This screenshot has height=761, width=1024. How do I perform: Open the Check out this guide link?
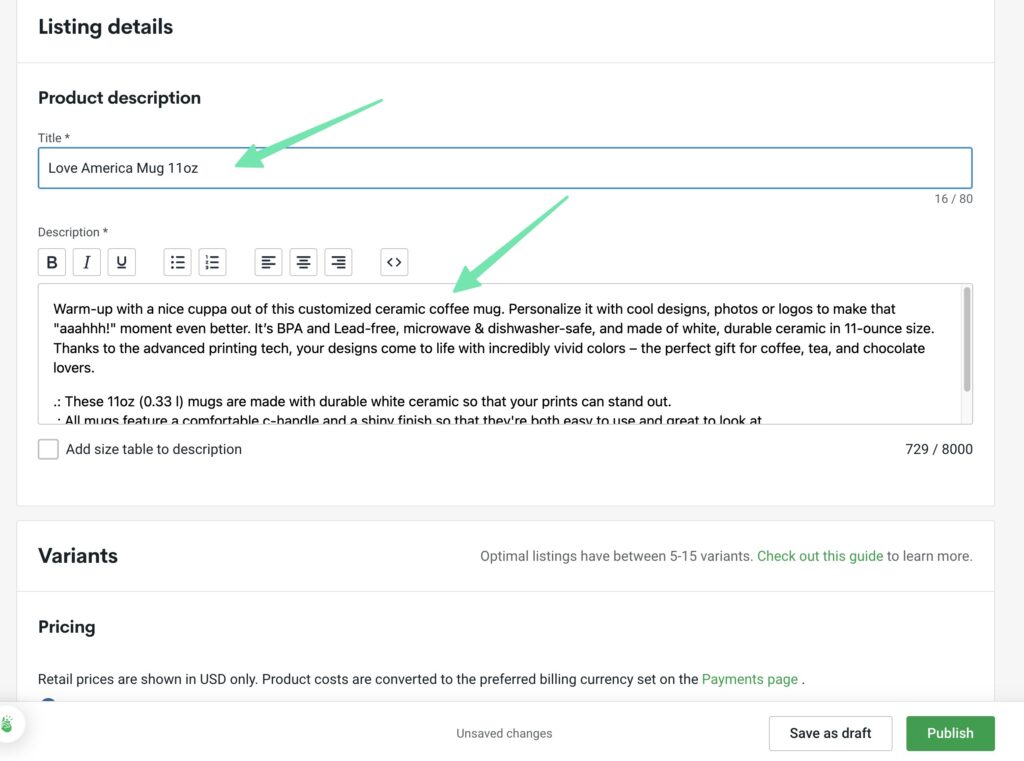819,556
